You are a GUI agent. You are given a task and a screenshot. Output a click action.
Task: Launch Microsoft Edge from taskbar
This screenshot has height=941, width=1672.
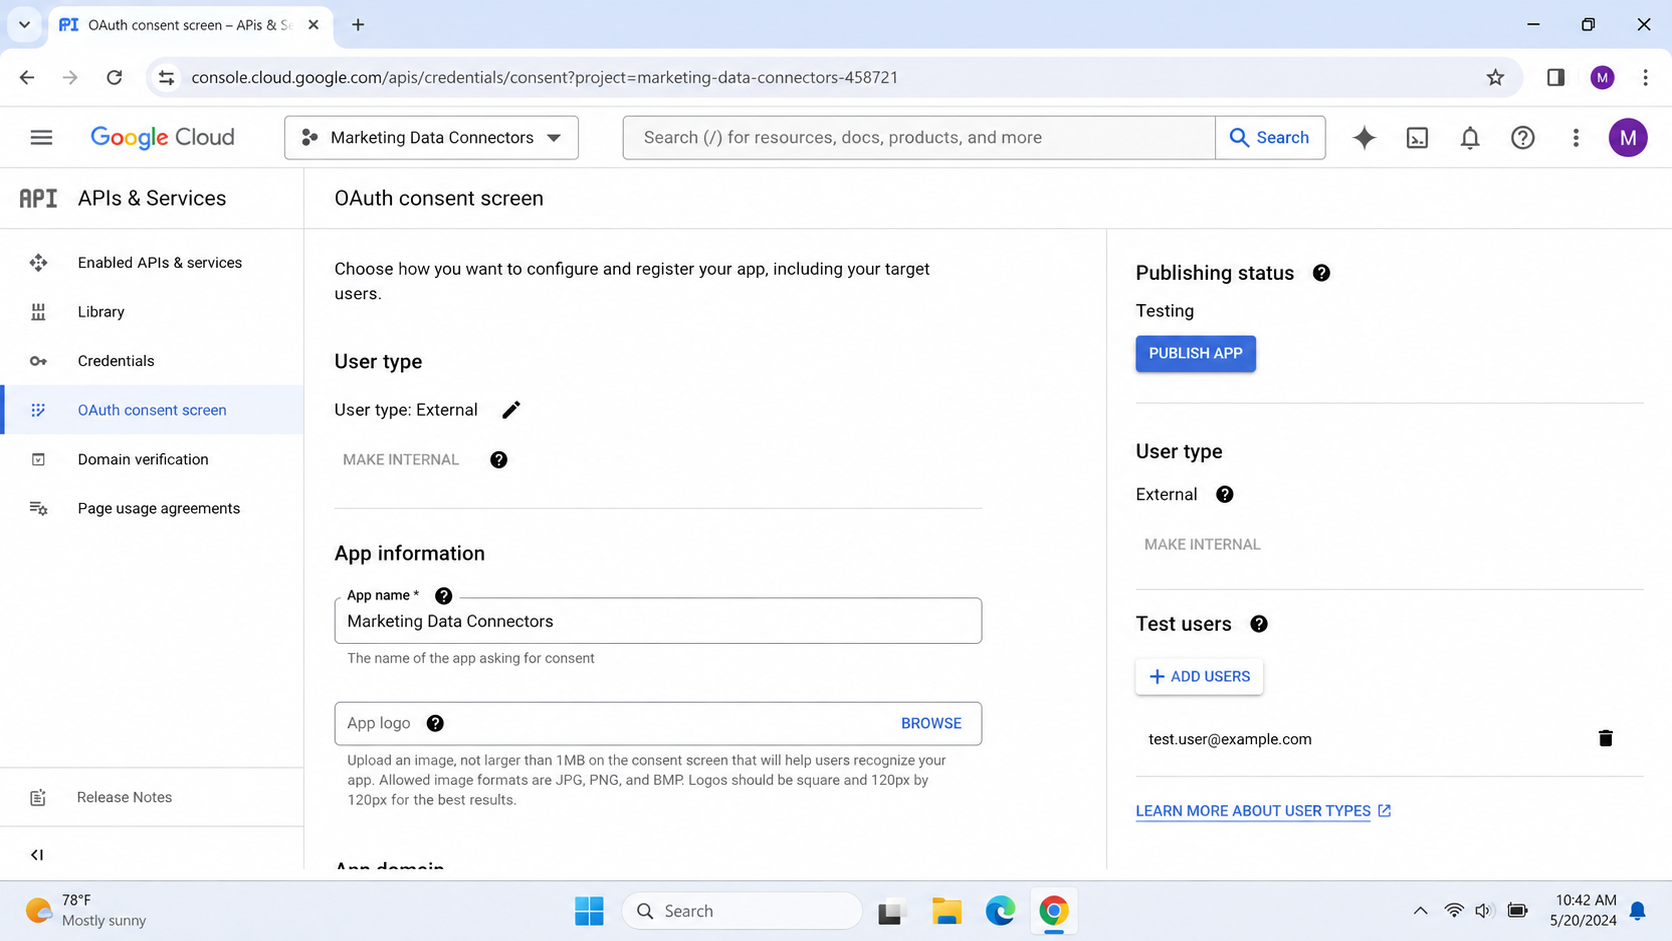[1000, 911]
